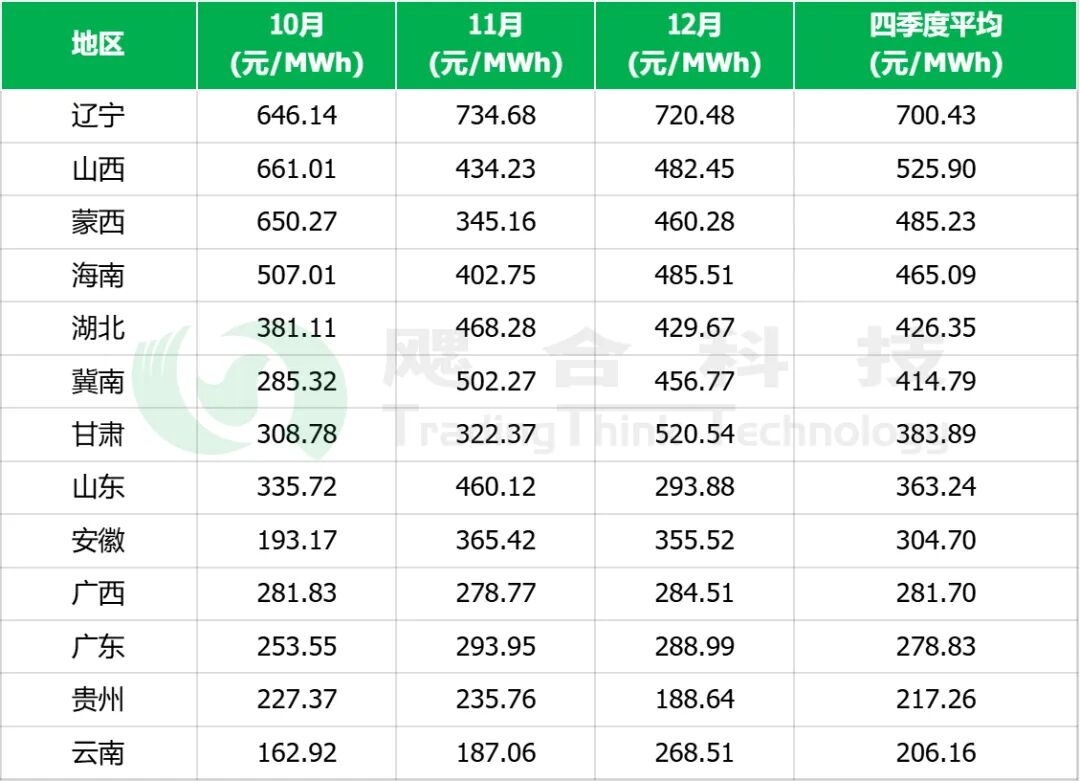Click the 安徽 row label
The image size is (1080, 781).
[98, 540]
